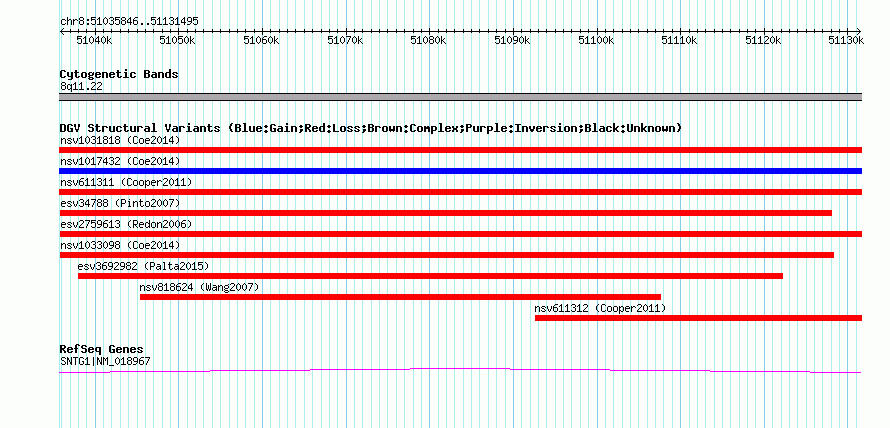Viewport: 890px width, 428px height.
Task: Click the nsv1031818 (Coe2014) label
Action: pyautogui.click(x=120, y=140)
